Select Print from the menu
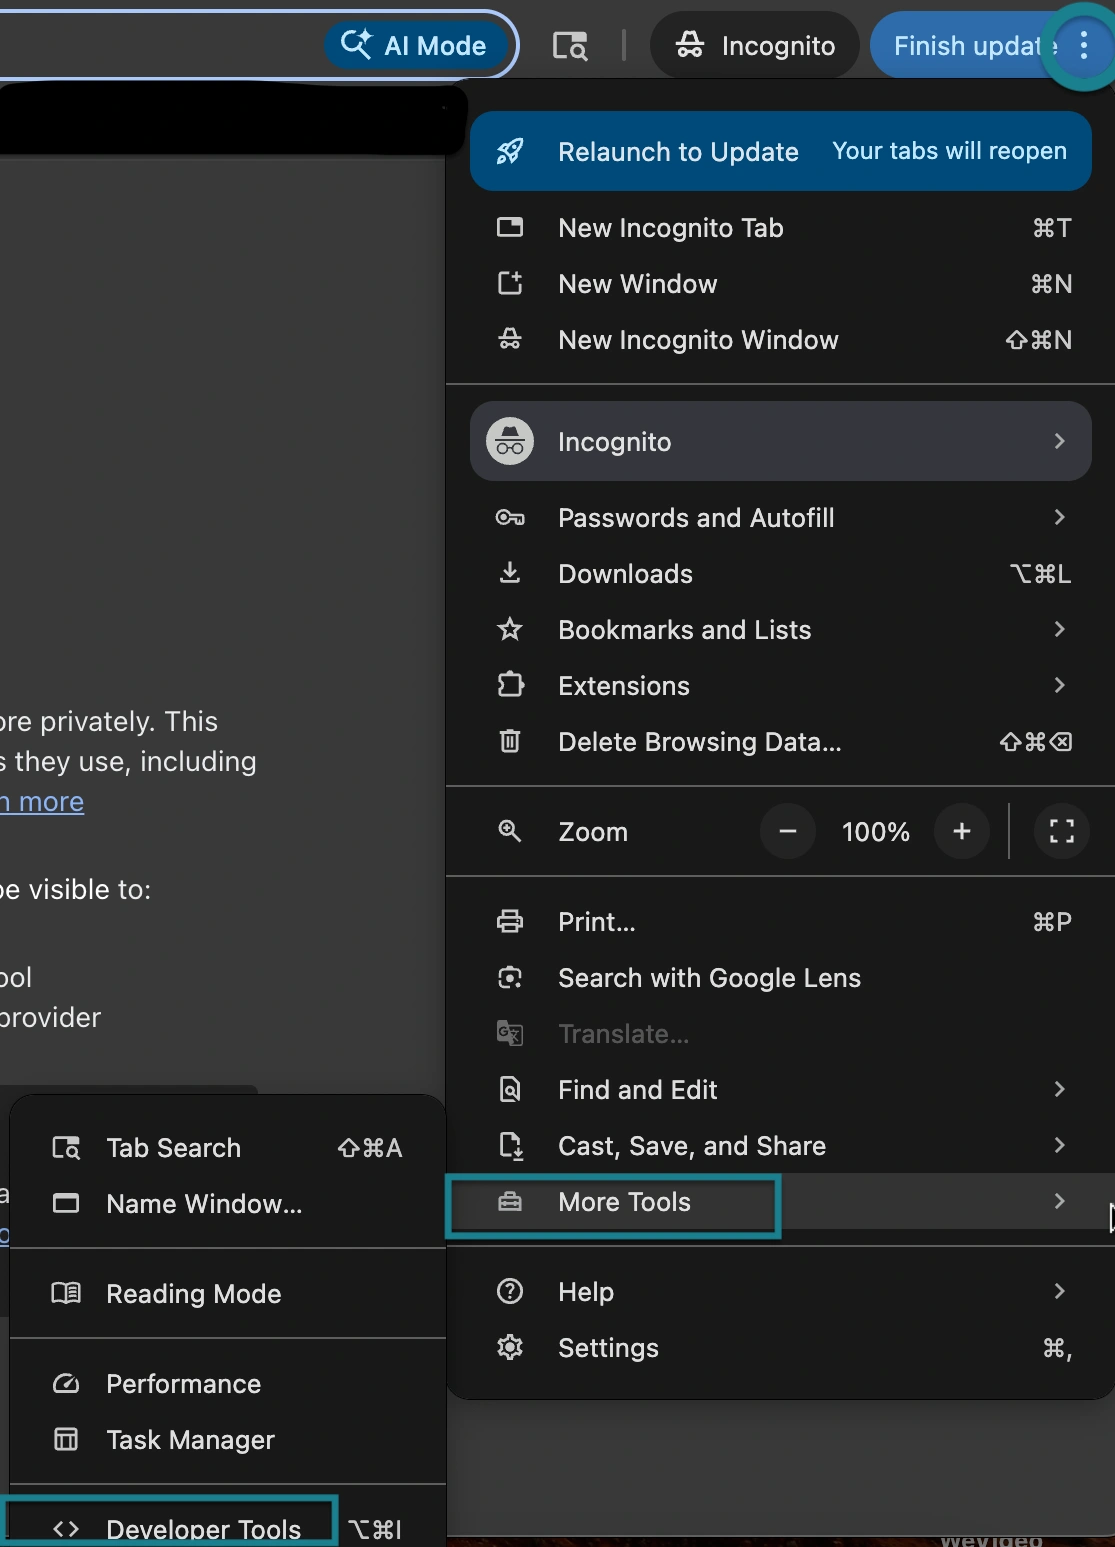Viewport: 1115px width, 1547px height. click(780, 922)
